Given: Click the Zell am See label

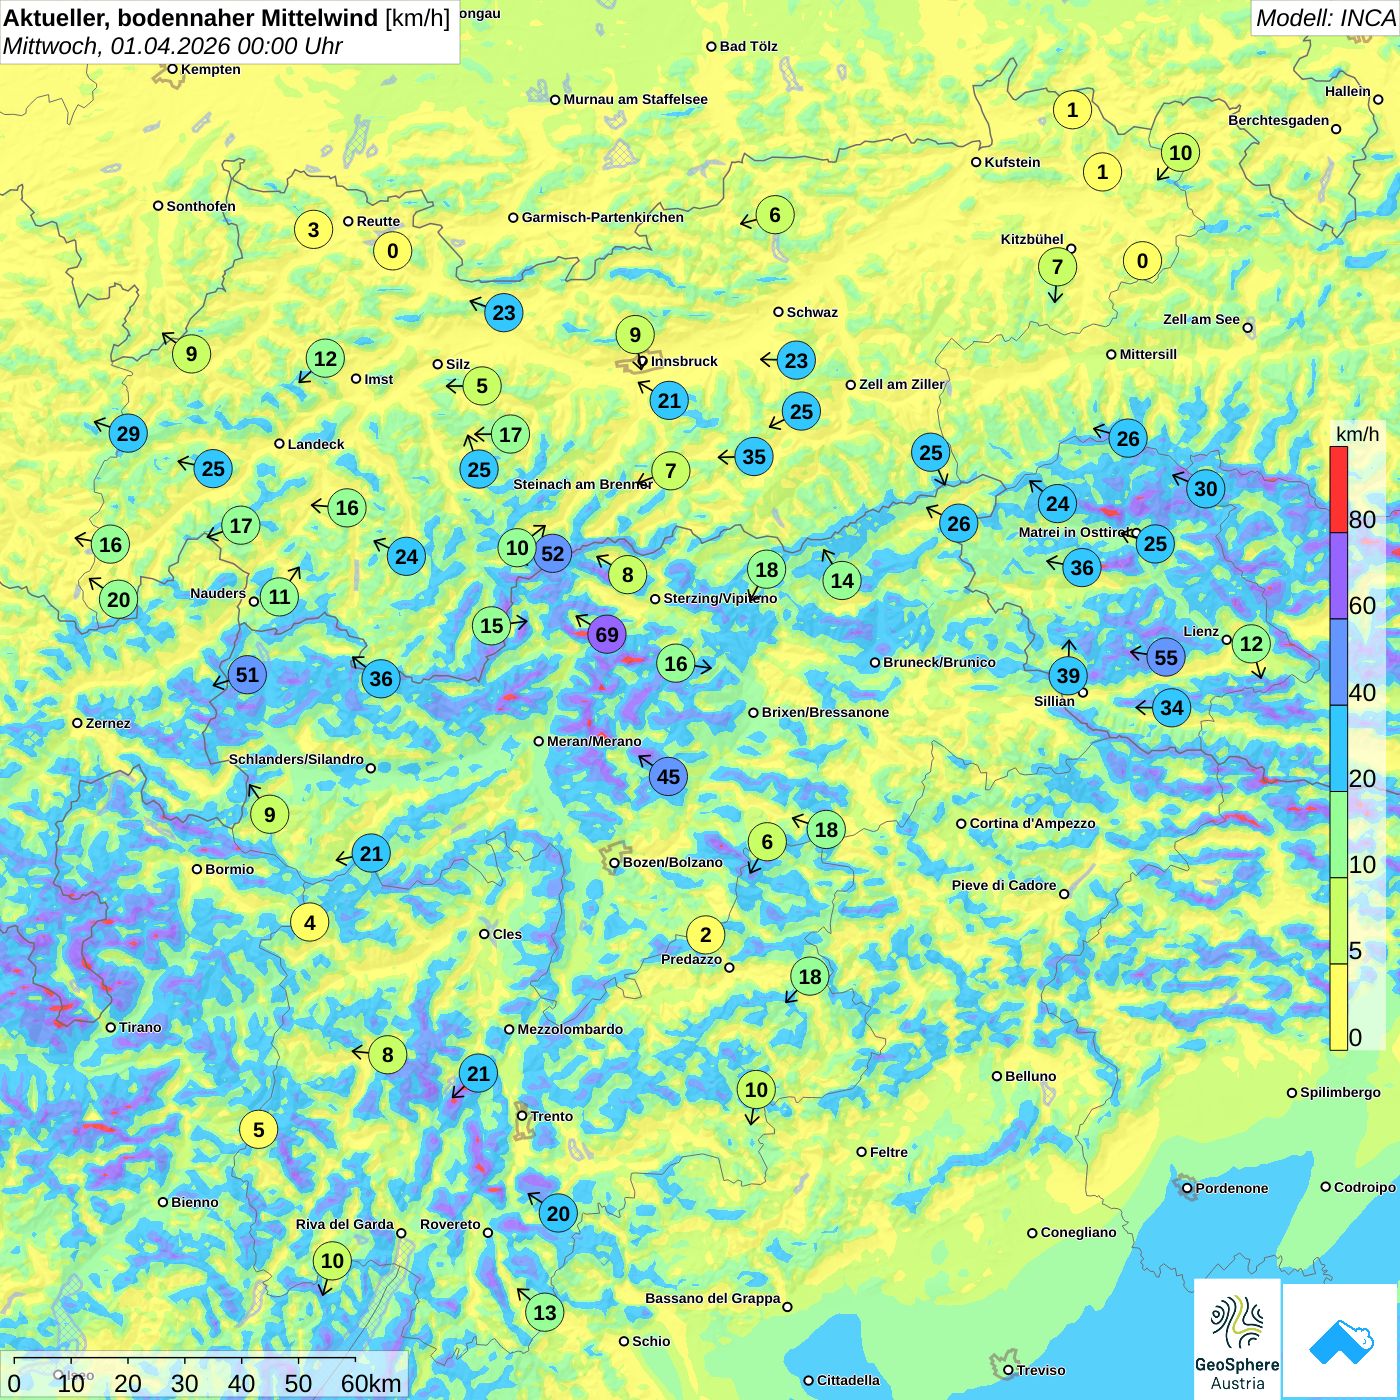Looking at the screenshot, I should coord(1201,319).
